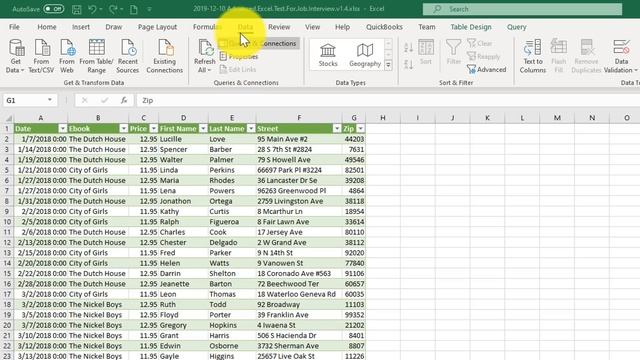
Task: Open the Date column filter dropdown
Action: point(62,129)
